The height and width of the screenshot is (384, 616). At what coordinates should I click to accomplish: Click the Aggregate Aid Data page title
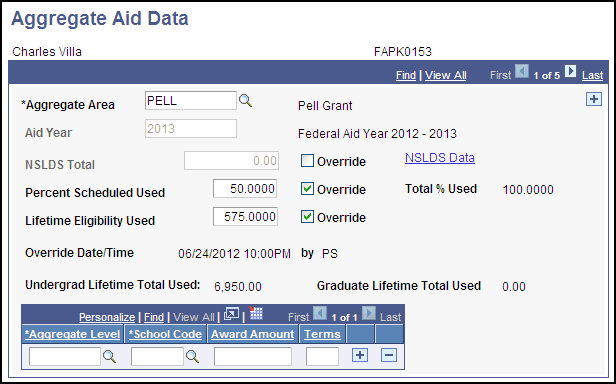[100, 18]
